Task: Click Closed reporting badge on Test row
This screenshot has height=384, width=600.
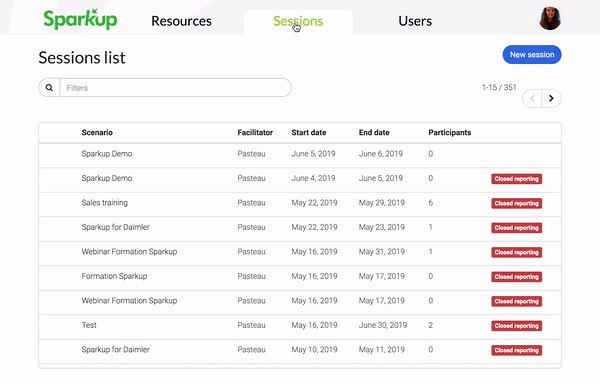Action: point(517,325)
